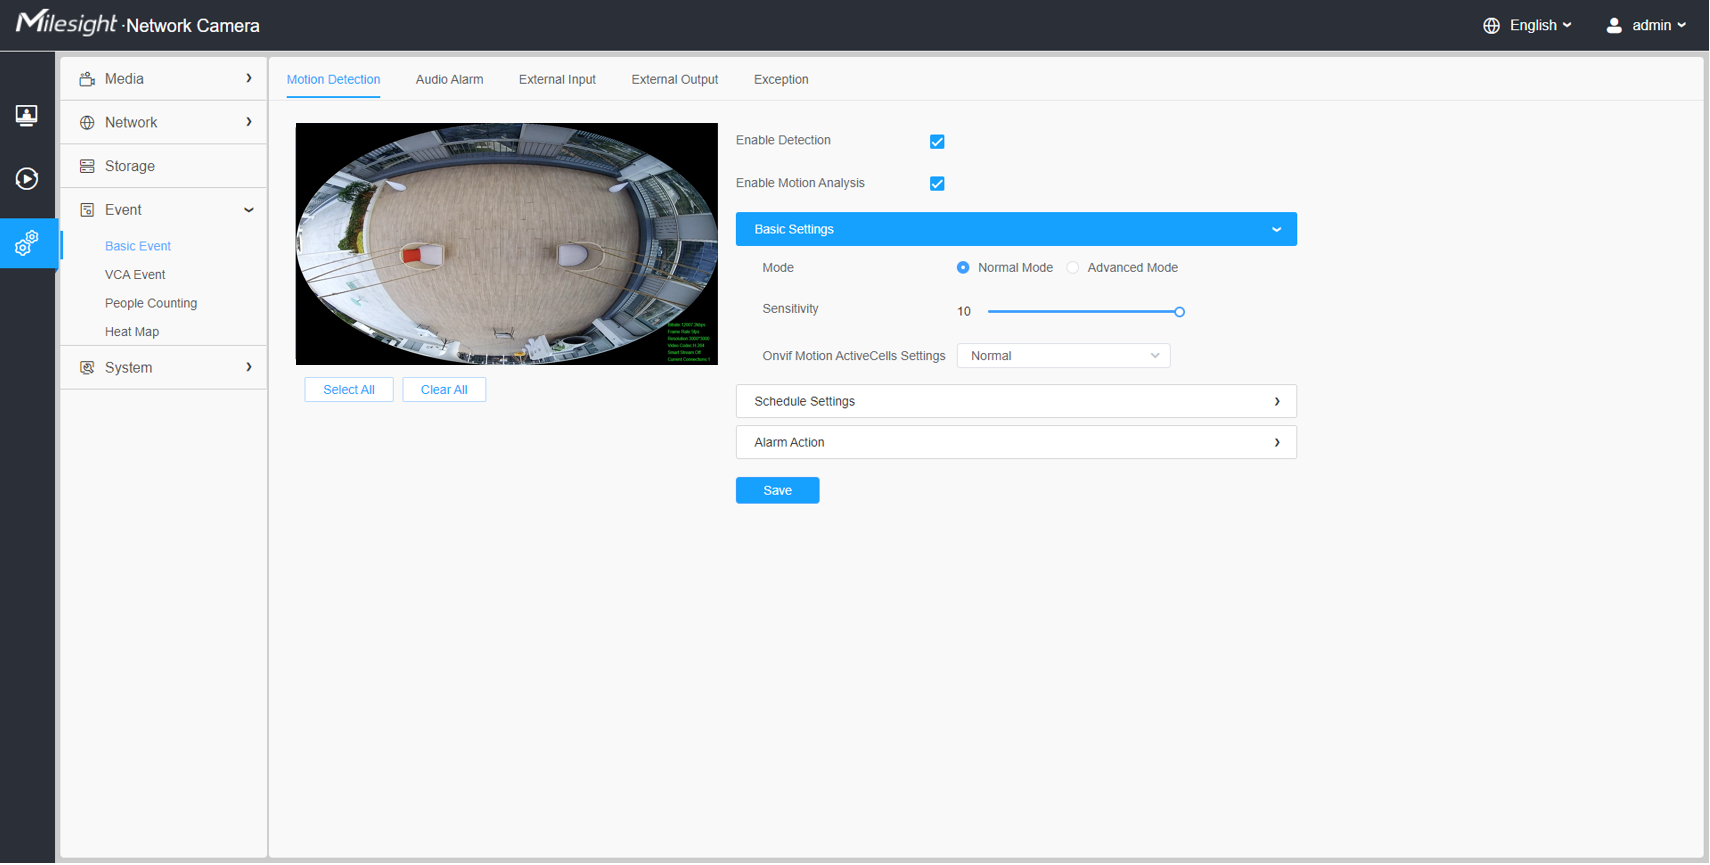
Task: Uncheck the Enable Detection checkbox
Action: (x=937, y=142)
